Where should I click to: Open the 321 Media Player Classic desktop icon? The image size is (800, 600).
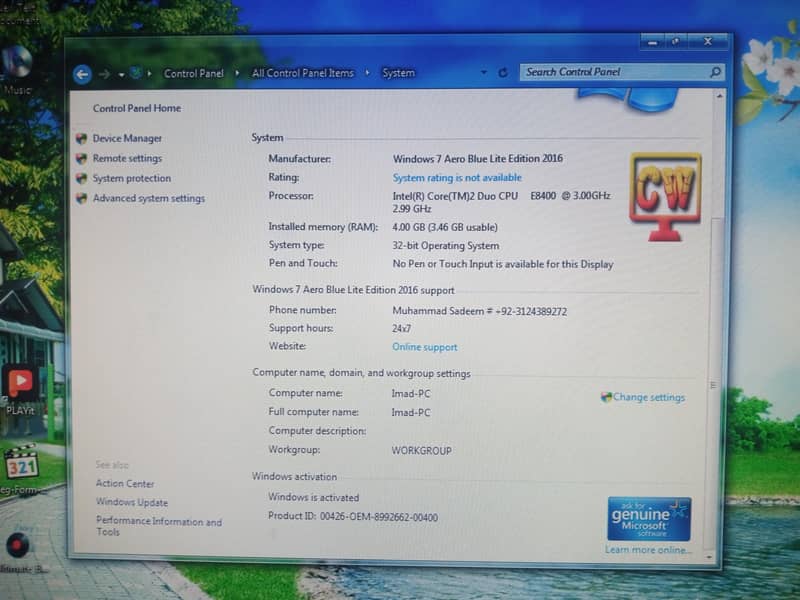pos(21,463)
